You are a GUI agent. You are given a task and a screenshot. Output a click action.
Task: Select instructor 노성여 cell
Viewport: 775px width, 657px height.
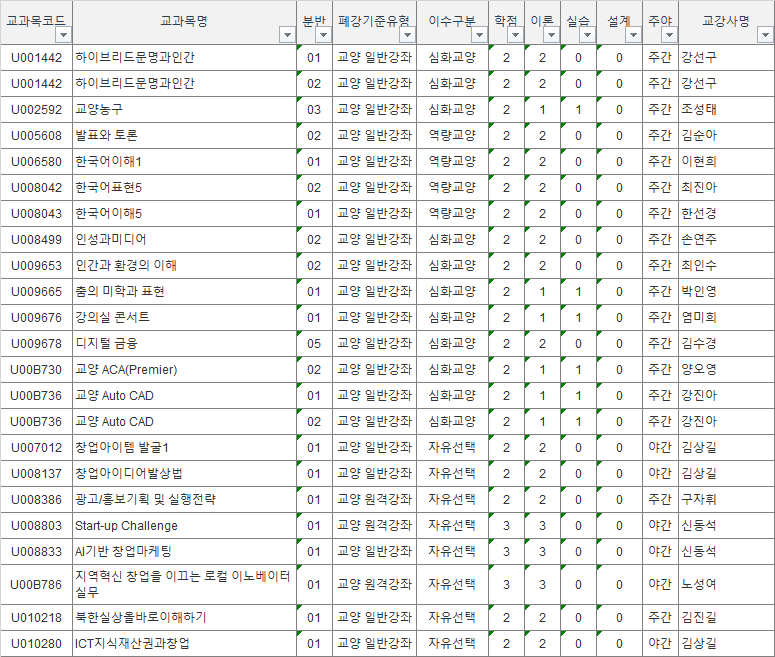698,584
